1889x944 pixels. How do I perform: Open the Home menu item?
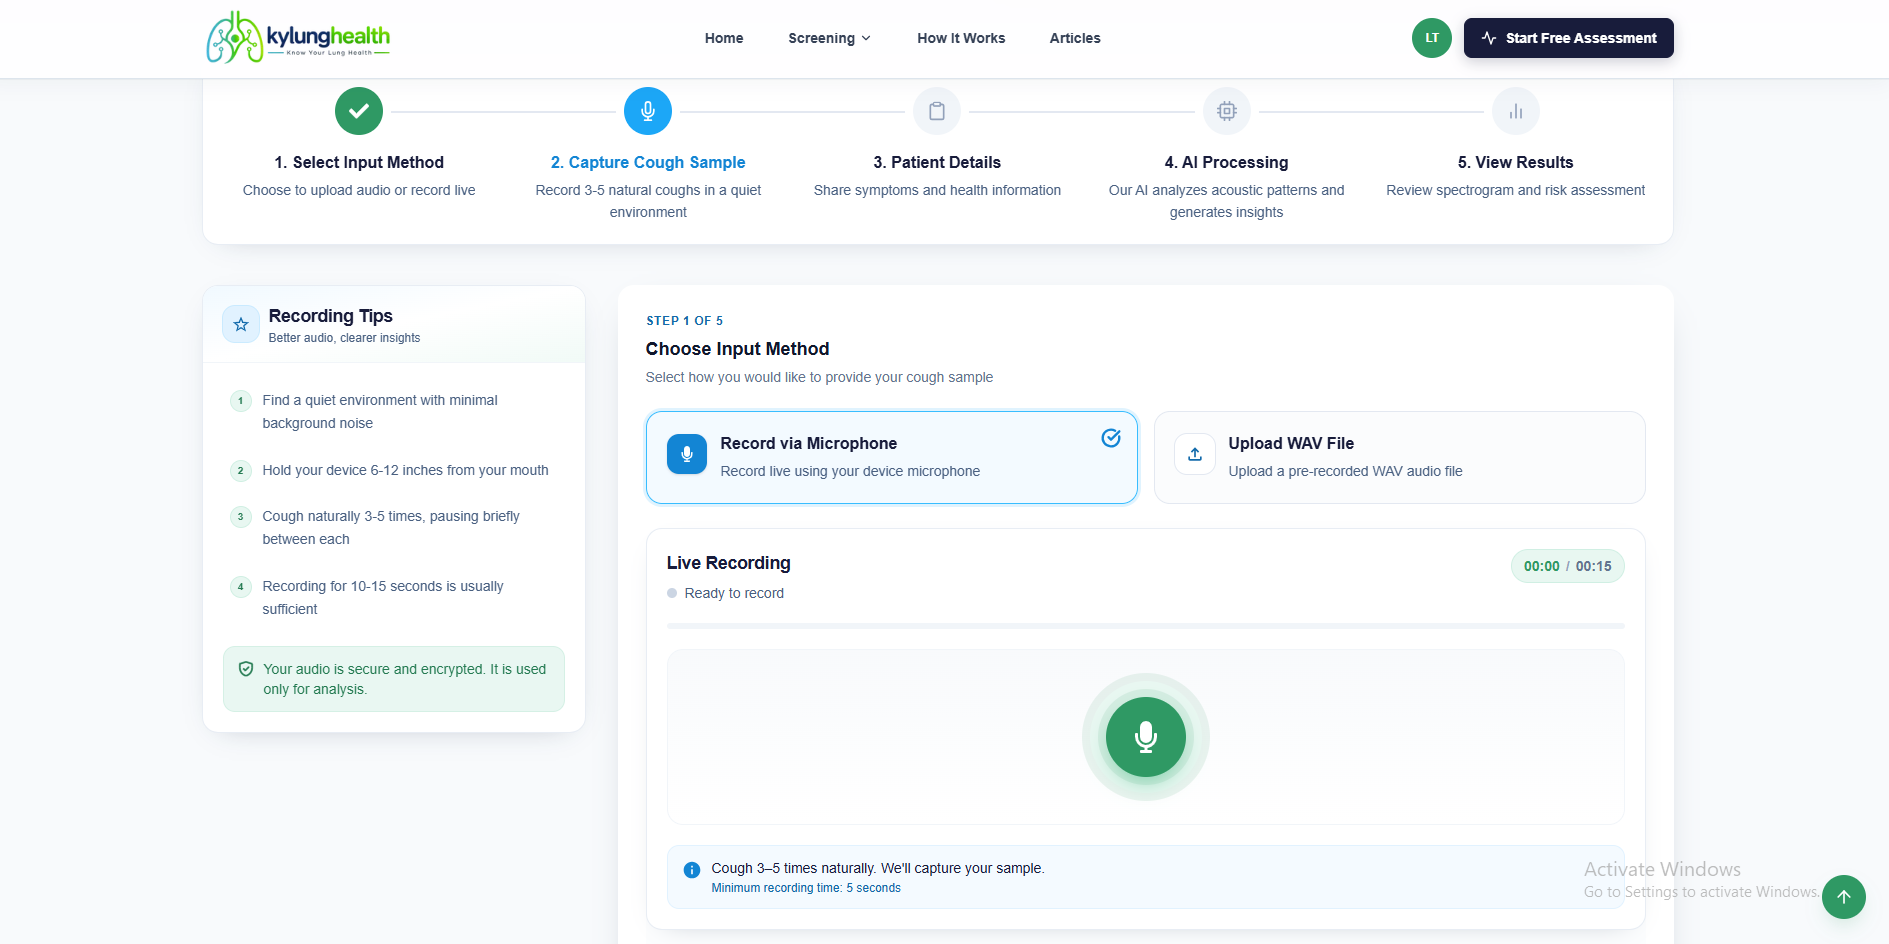pyautogui.click(x=724, y=38)
